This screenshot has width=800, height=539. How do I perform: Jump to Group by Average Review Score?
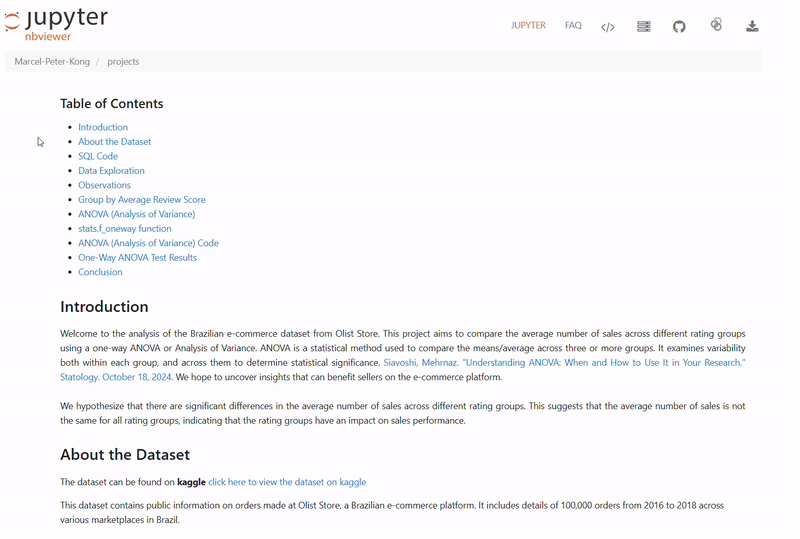point(142,200)
